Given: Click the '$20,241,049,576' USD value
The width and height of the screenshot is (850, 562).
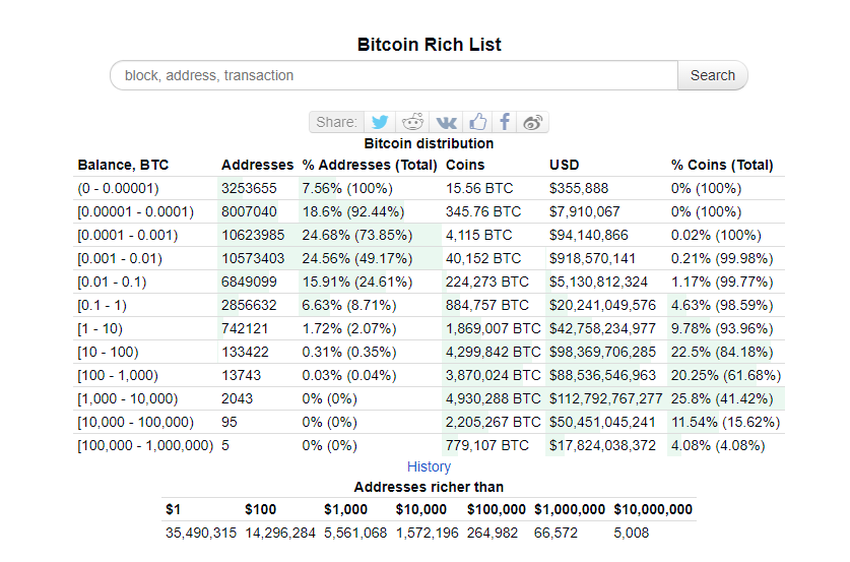Looking at the screenshot, I should click(x=602, y=305).
